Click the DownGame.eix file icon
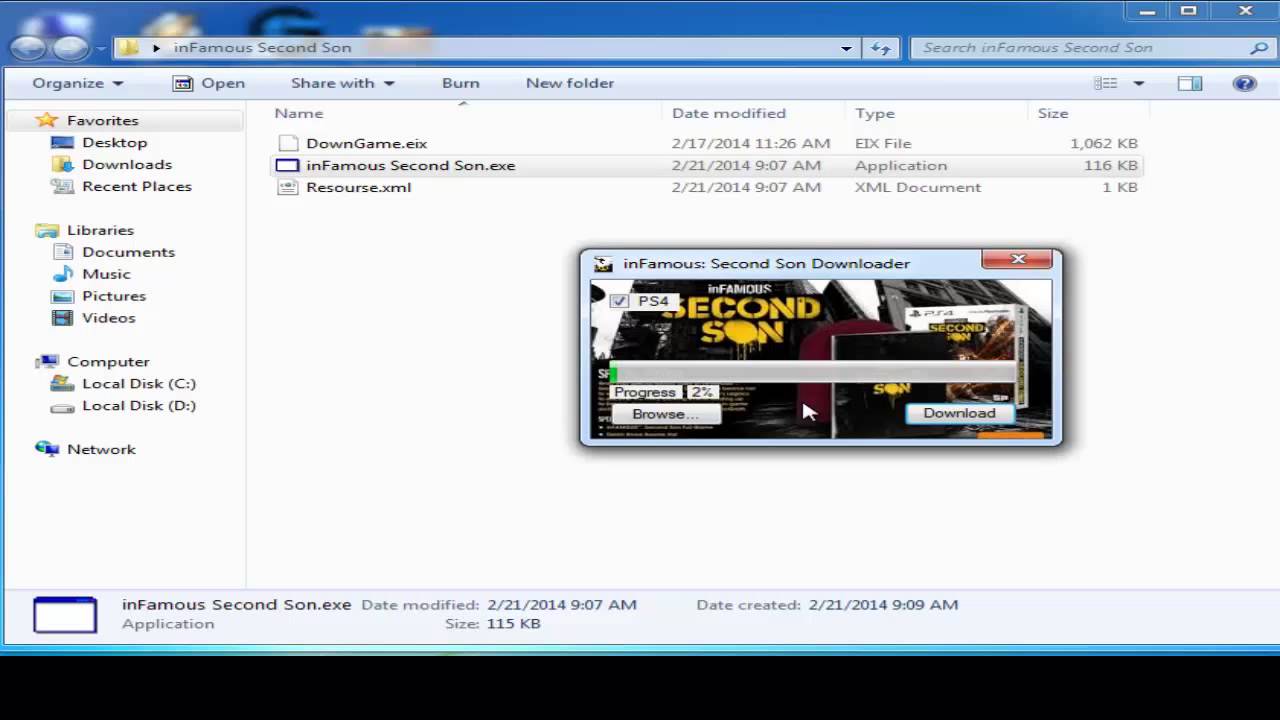 [x=288, y=143]
